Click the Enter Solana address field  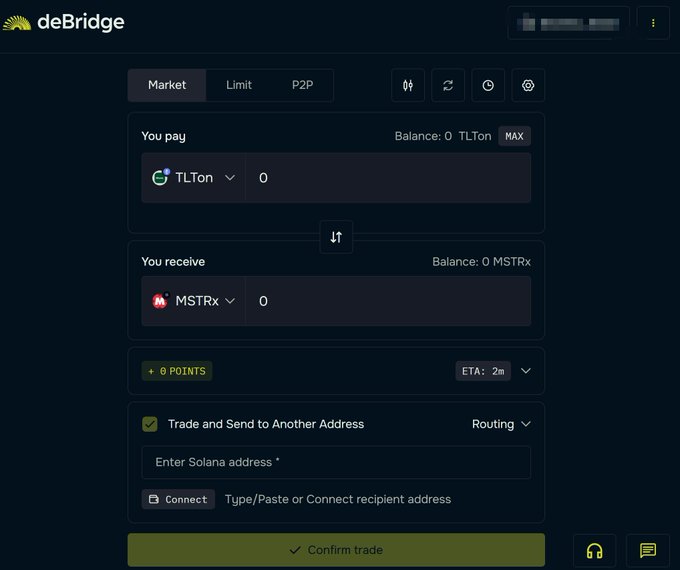(336, 462)
